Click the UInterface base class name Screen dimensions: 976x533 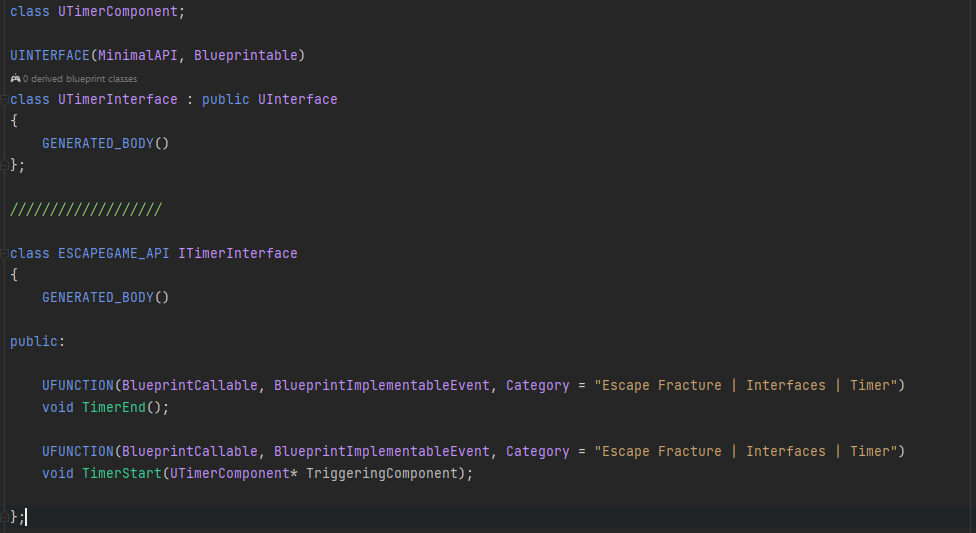click(298, 100)
